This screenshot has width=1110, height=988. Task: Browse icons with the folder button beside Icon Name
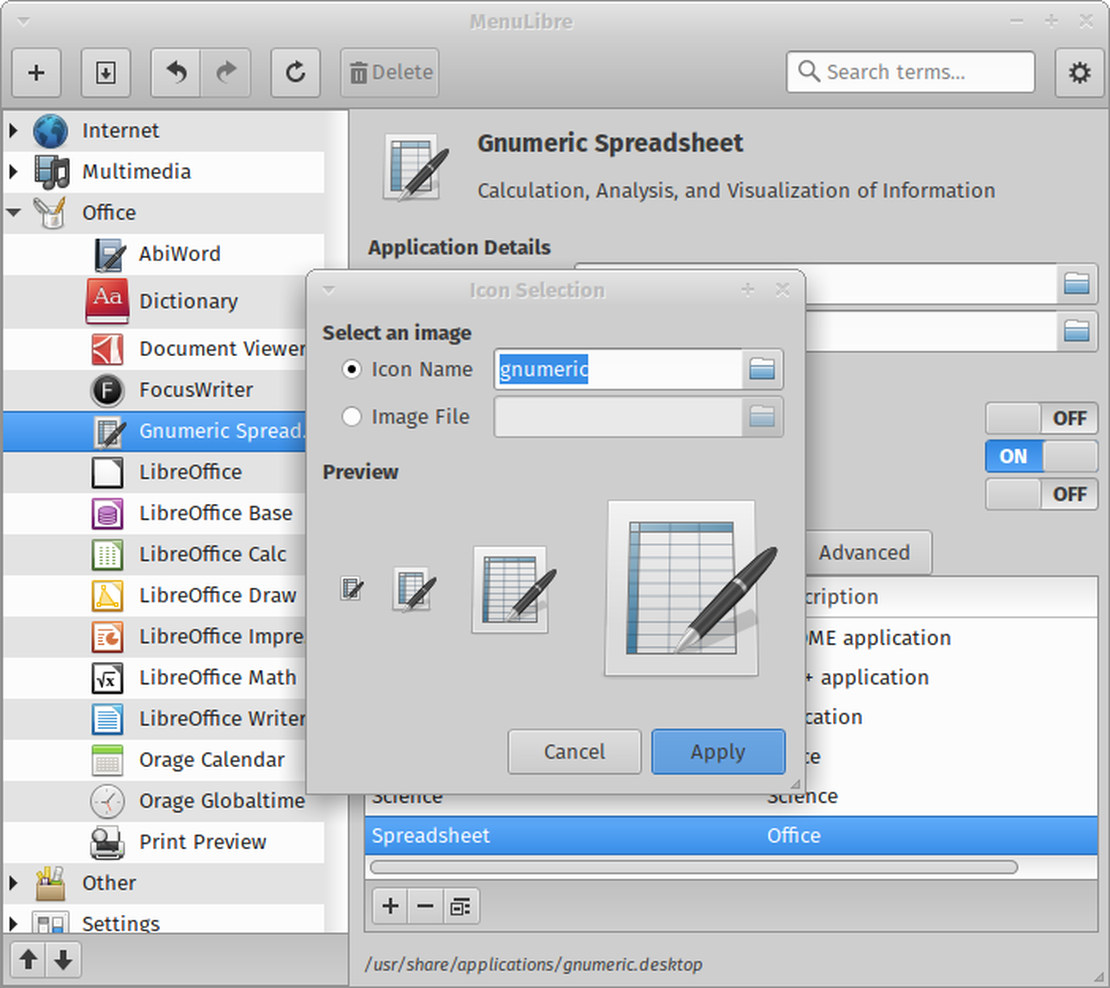click(x=762, y=369)
